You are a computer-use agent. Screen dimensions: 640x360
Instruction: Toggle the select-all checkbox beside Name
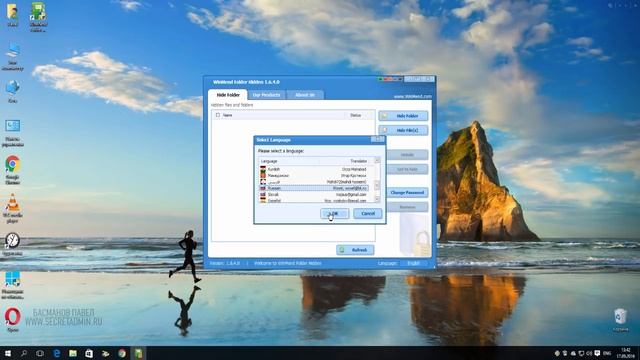pos(218,115)
